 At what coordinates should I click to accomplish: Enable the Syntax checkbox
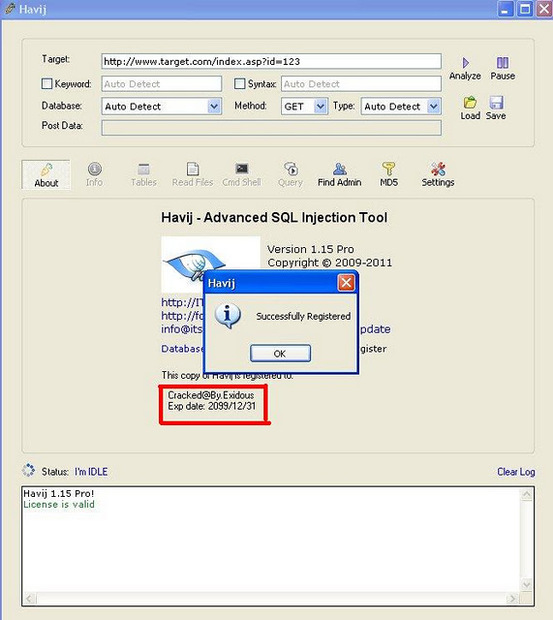tap(240, 83)
